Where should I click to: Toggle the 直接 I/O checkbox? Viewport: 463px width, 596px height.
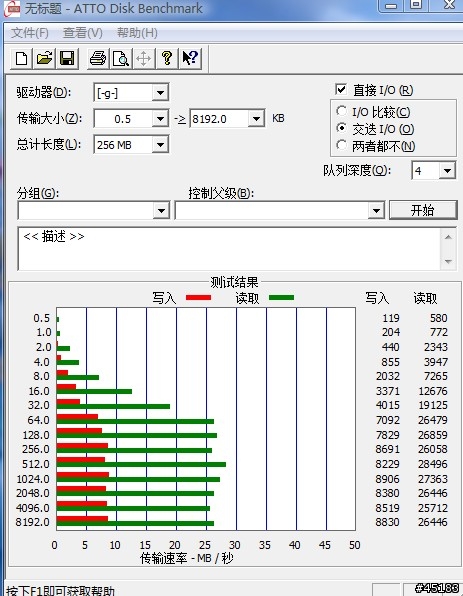[341, 90]
